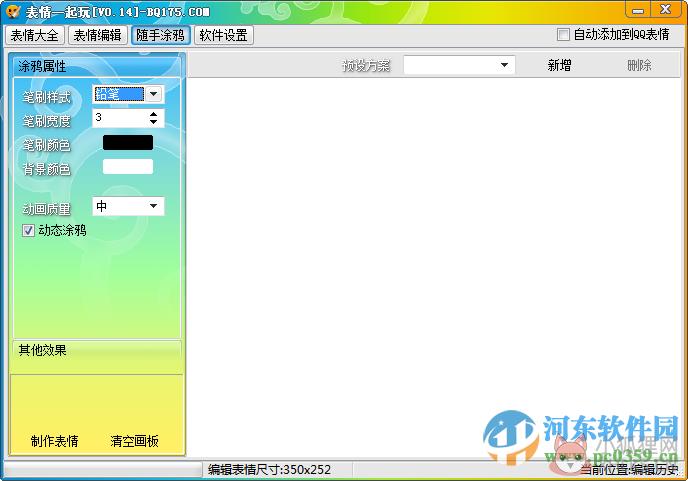Enable 自动添加到QQ表情 checkbox
688x481 pixels.
563,34
